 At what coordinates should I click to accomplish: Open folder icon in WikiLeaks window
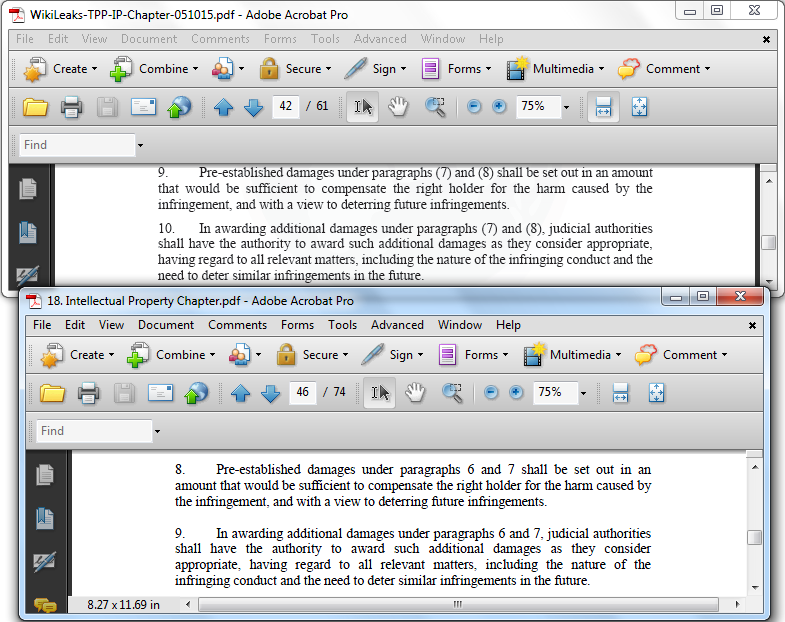pos(35,107)
